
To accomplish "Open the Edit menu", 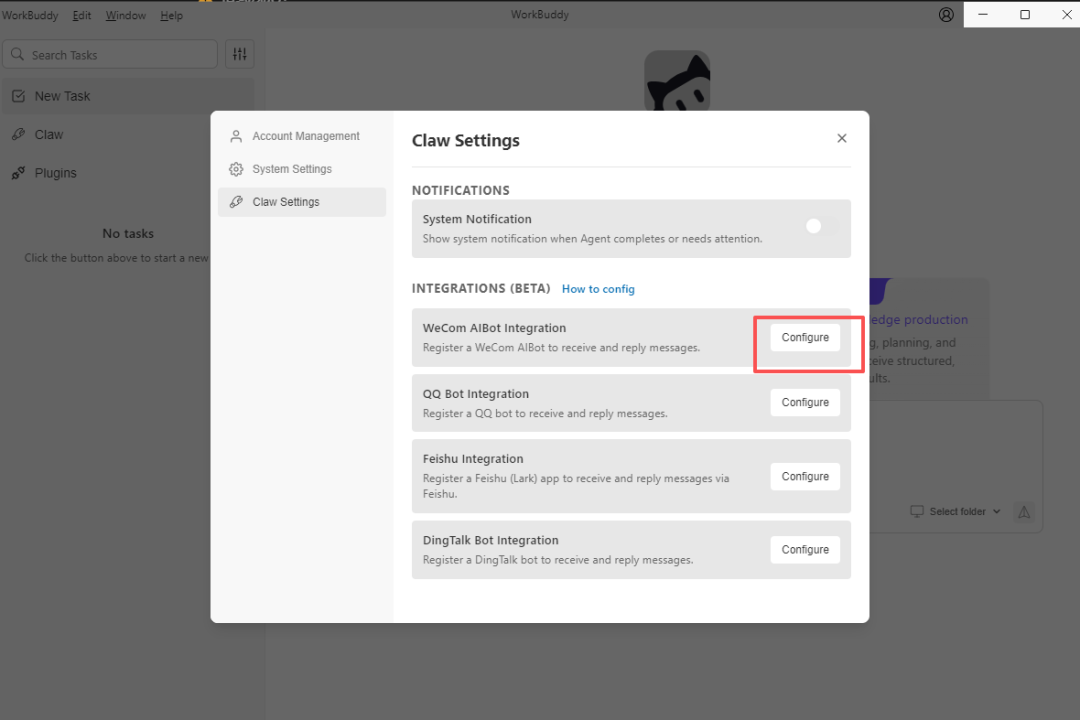I will coord(81,15).
